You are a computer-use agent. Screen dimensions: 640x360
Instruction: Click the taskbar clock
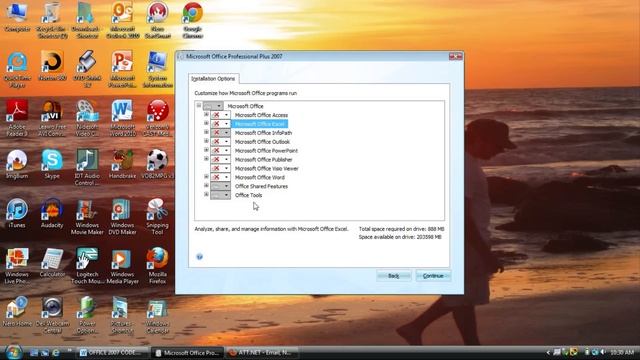(x=622, y=352)
